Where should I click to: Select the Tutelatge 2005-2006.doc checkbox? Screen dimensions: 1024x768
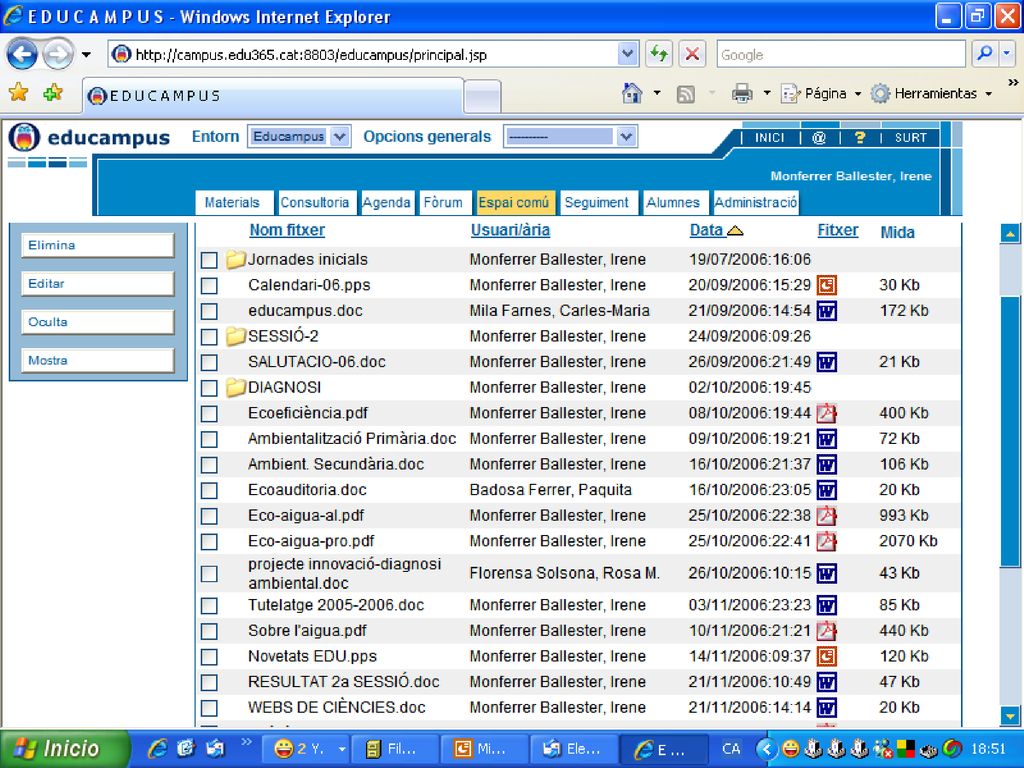point(209,605)
